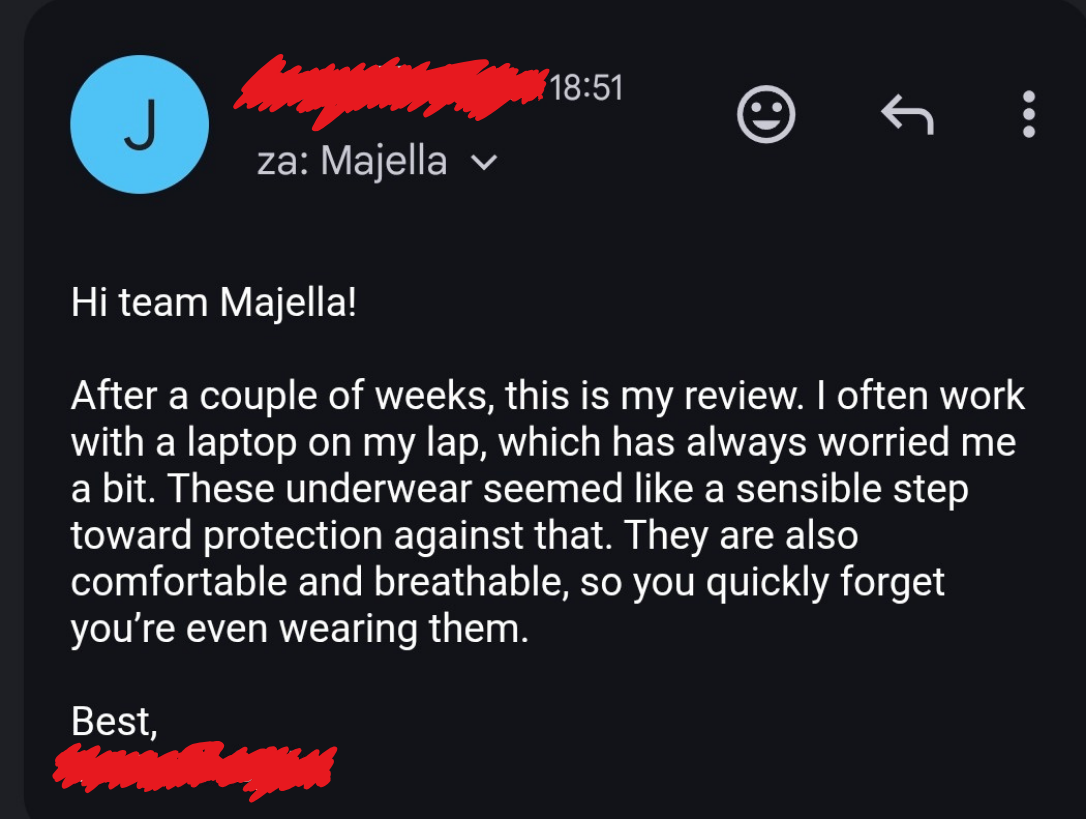Expand recipient details chevron beside Majella
Viewport: 1087px width, 819px height.
coord(483,162)
